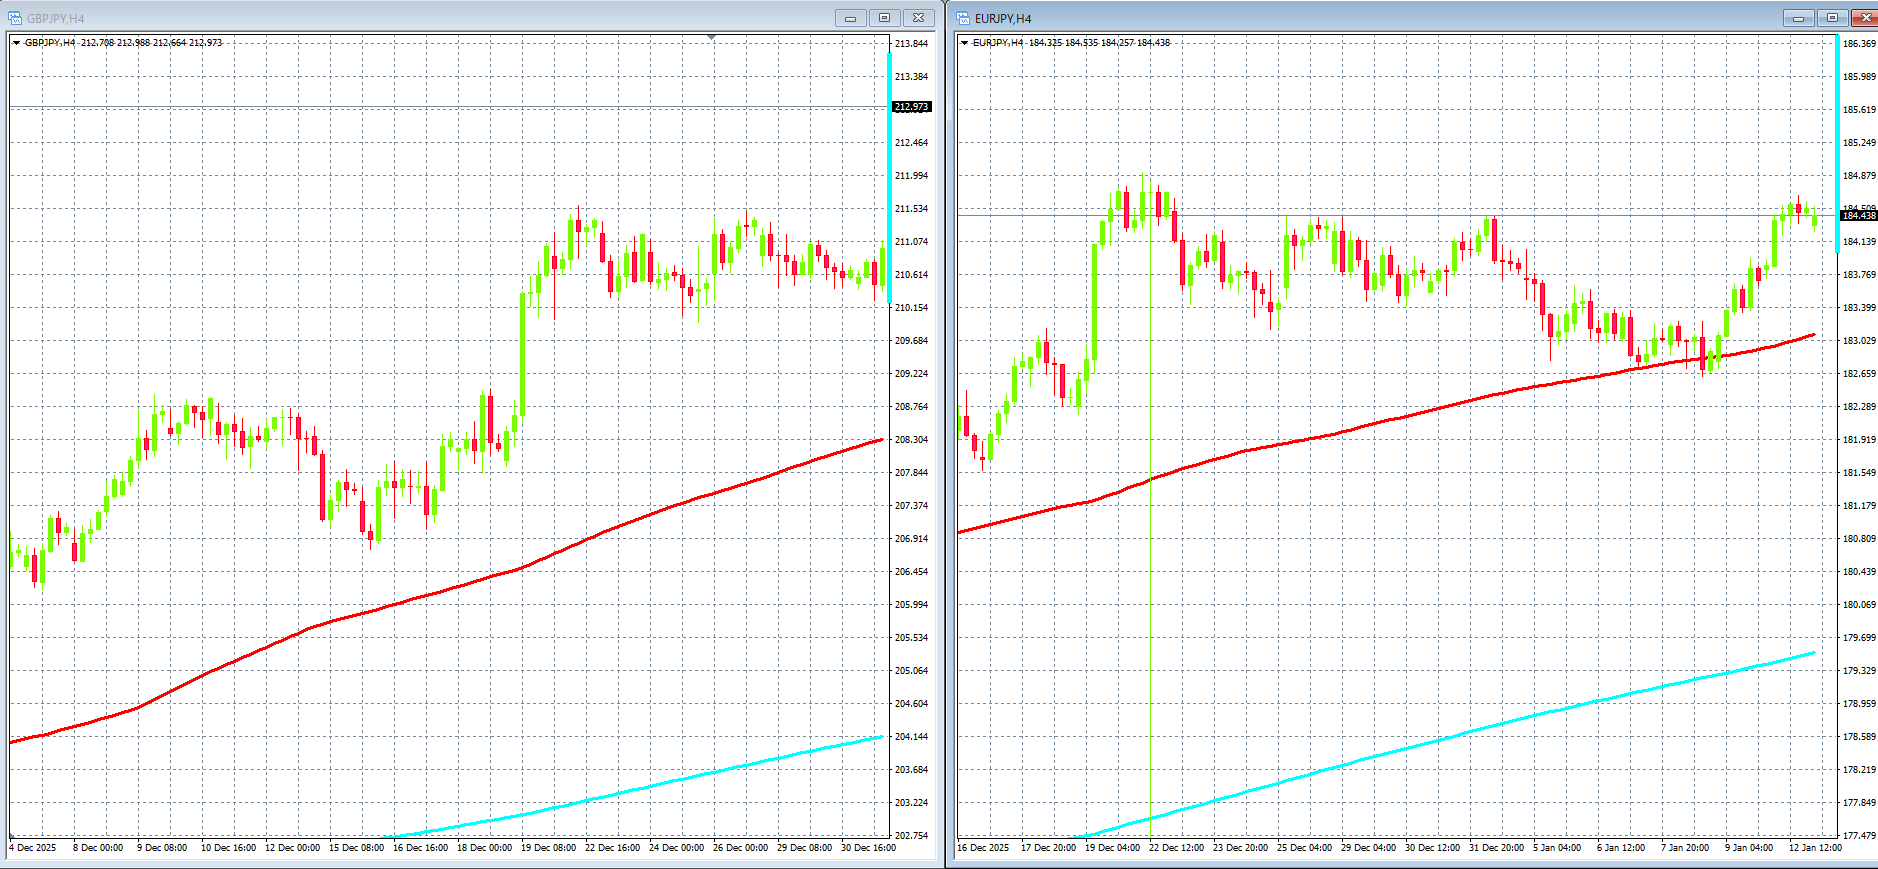Click the 184.438 current price label
Image resolution: width=1878 pixels, height=869 pixels.
[x=1859, y=216]
